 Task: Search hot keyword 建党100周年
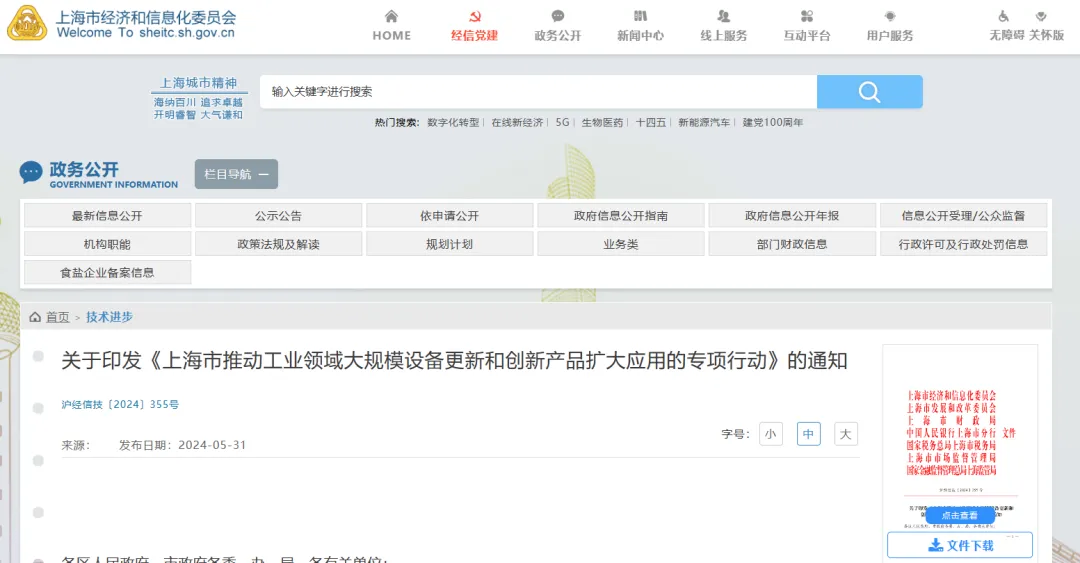773,122
